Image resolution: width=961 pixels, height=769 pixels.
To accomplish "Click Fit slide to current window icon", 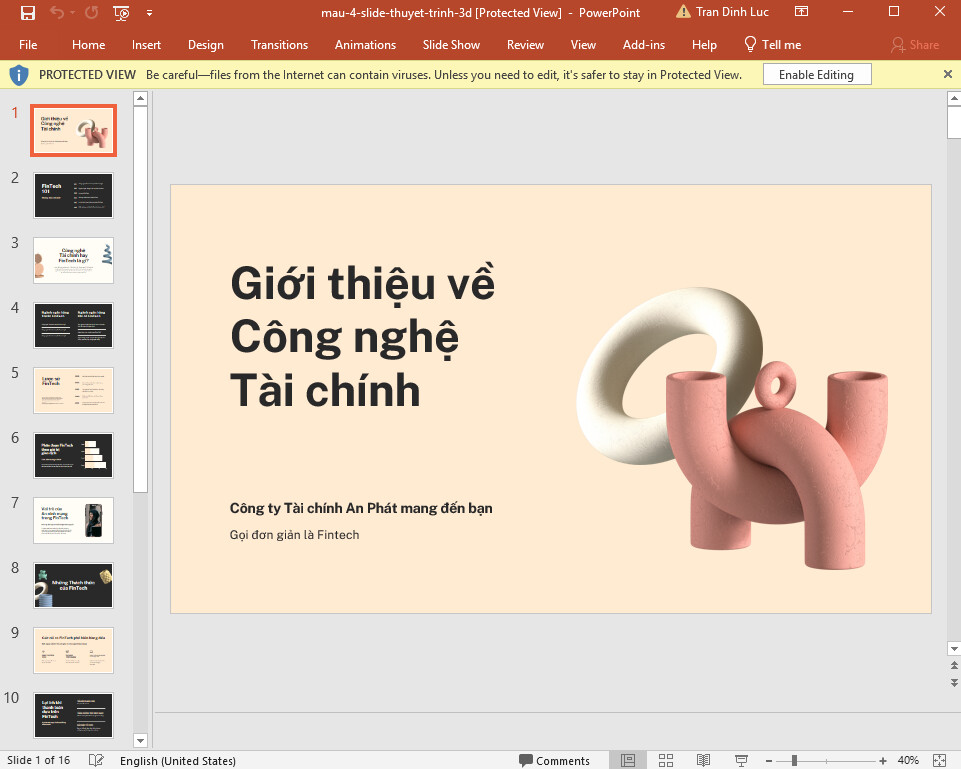I will 937,760.
